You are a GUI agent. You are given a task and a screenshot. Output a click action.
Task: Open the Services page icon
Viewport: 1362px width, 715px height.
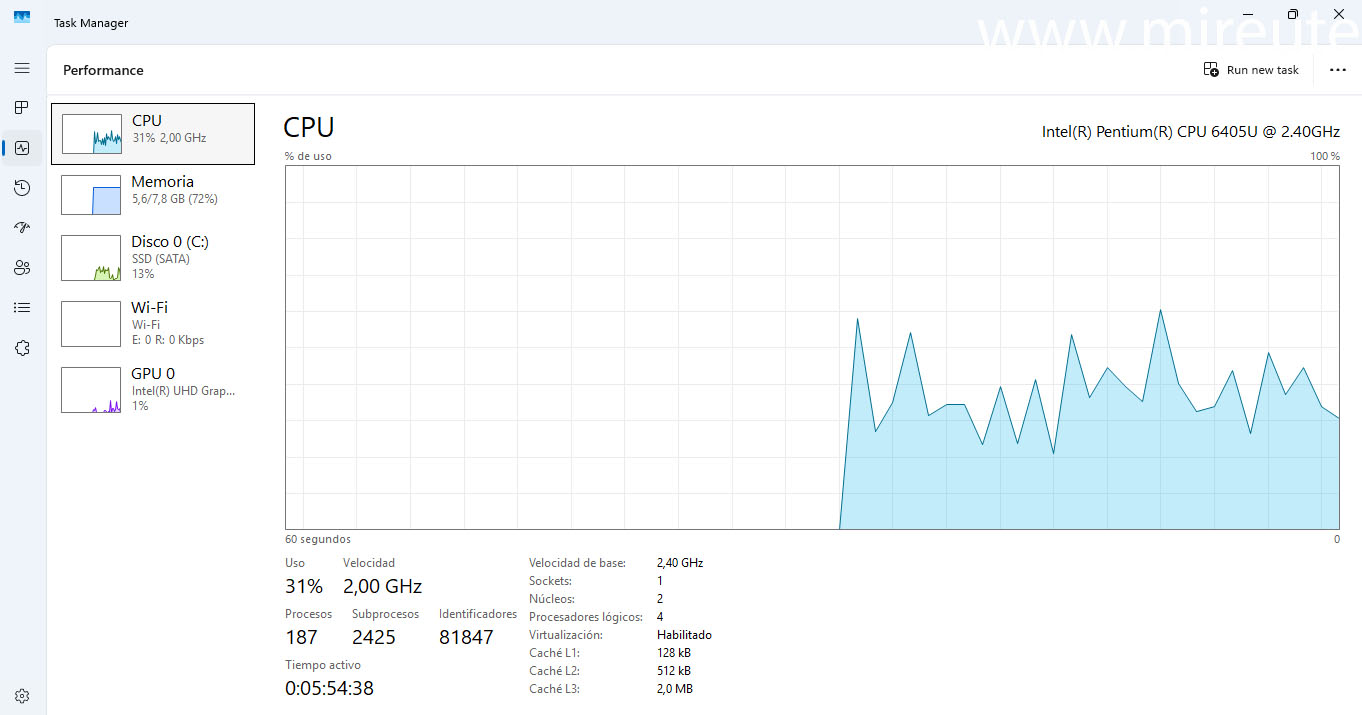[22, 348]
